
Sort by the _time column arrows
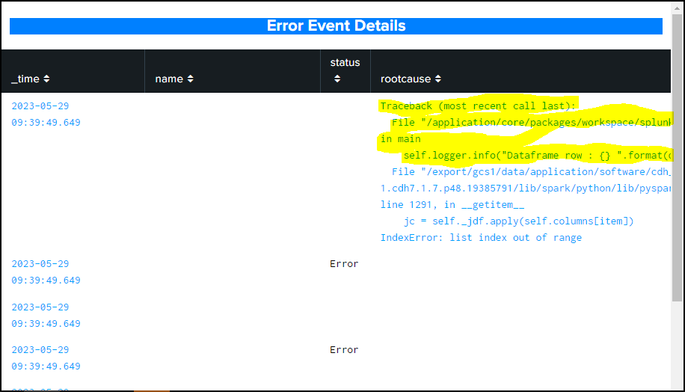point(46,79)
